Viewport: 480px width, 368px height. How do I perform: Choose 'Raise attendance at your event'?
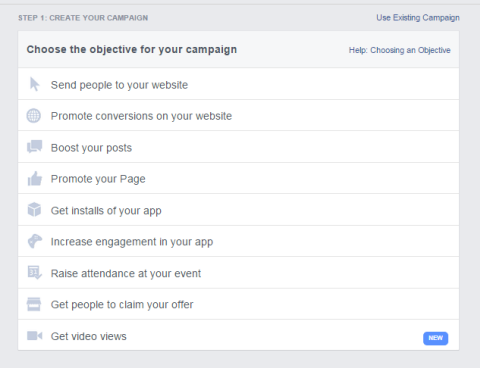pyautogui.click(x=238, y=273)
